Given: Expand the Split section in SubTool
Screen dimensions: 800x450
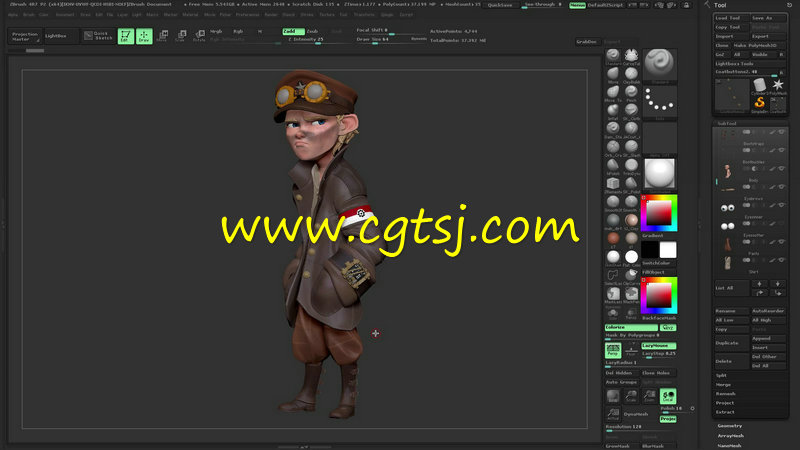Looking at the screenshot, I should (x=721, y=375).
